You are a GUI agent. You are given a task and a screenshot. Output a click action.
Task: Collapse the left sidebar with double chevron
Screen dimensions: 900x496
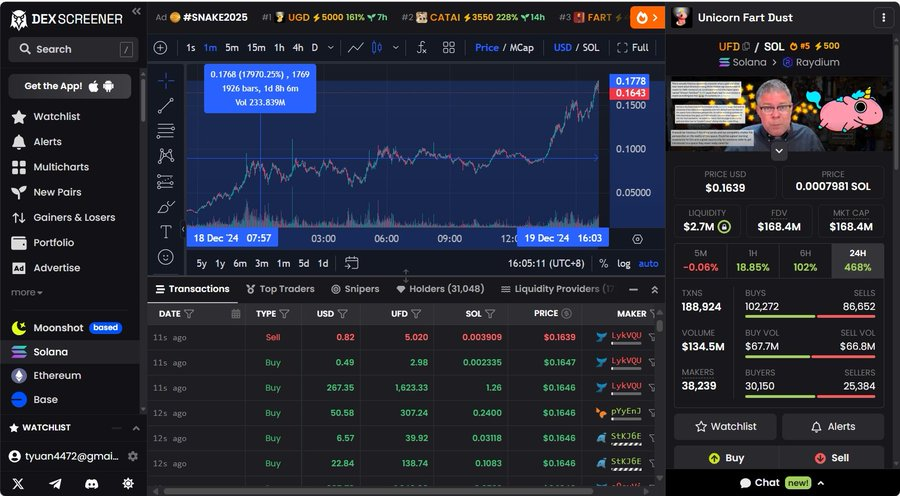click(x=136, y=11)
